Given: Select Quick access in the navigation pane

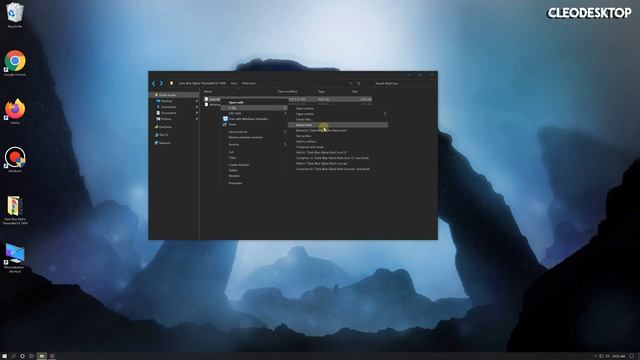Looking at the screenshot, I should (175, 95).
